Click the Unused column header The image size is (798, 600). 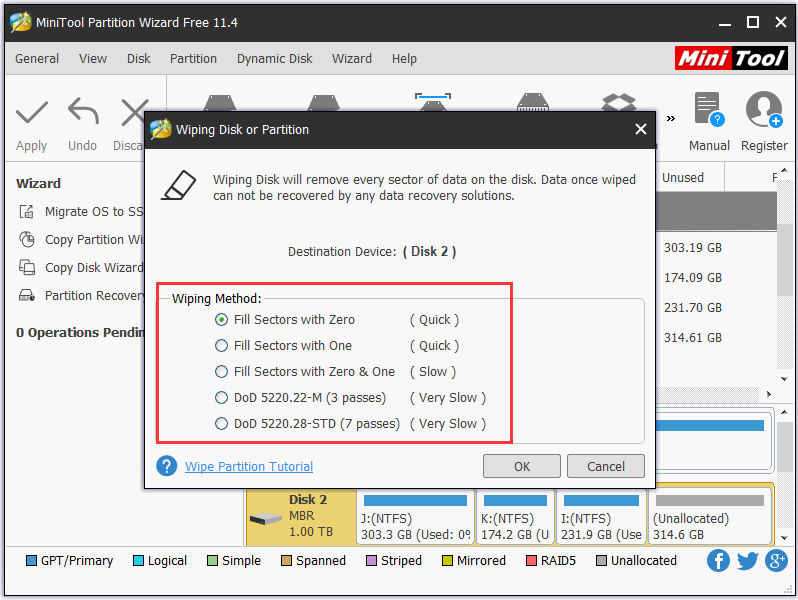[682, 178]
